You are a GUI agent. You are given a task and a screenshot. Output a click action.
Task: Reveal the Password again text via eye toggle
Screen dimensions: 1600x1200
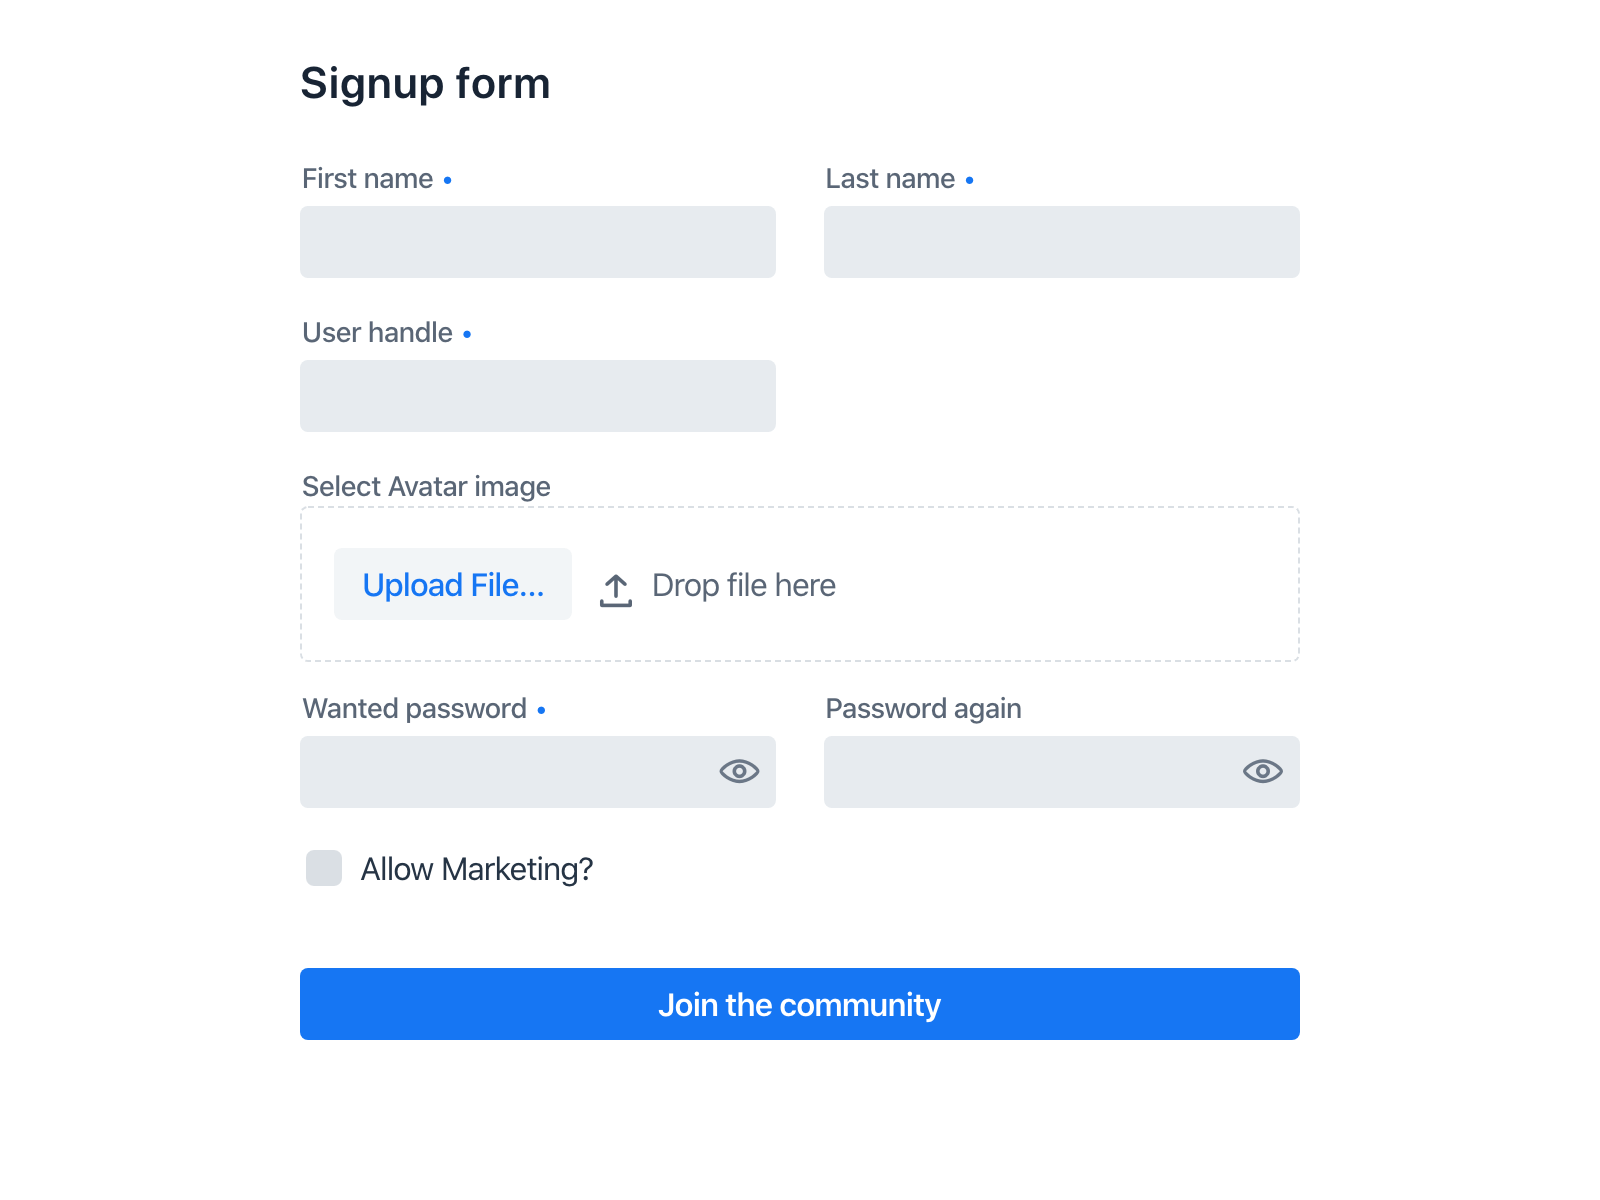(x=1261, y=771)
